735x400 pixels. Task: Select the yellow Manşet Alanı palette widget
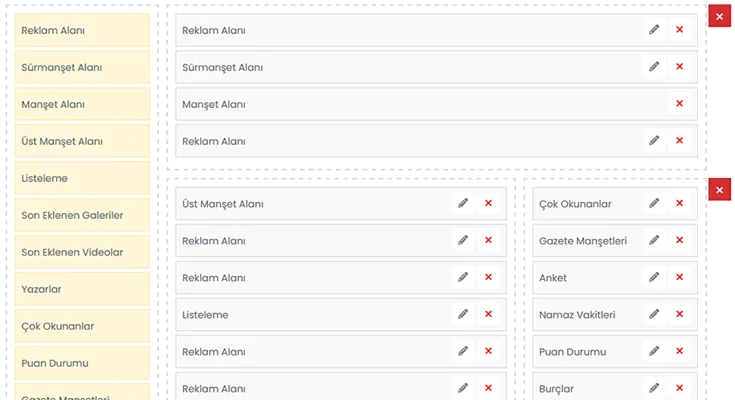[x=82, y=104]
